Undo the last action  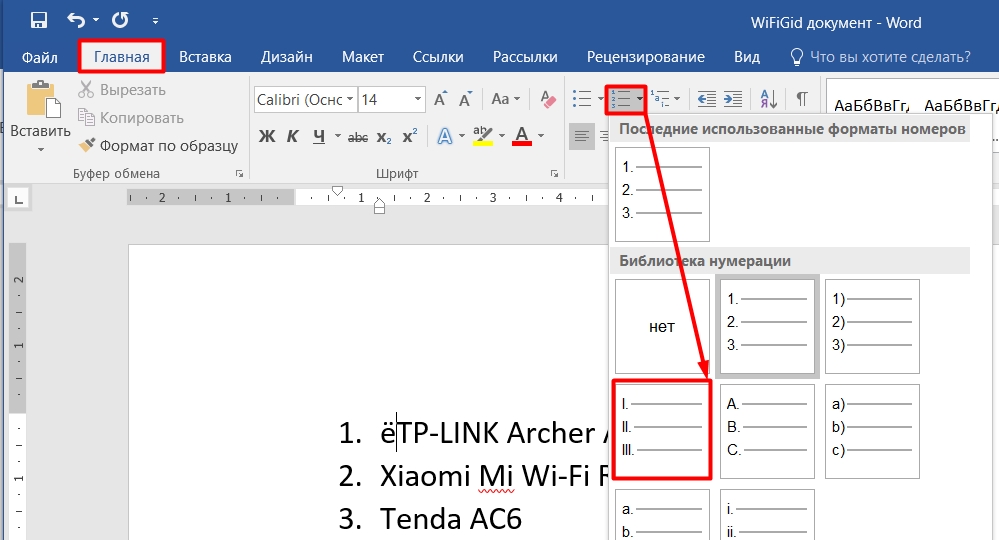click(76, 20)
